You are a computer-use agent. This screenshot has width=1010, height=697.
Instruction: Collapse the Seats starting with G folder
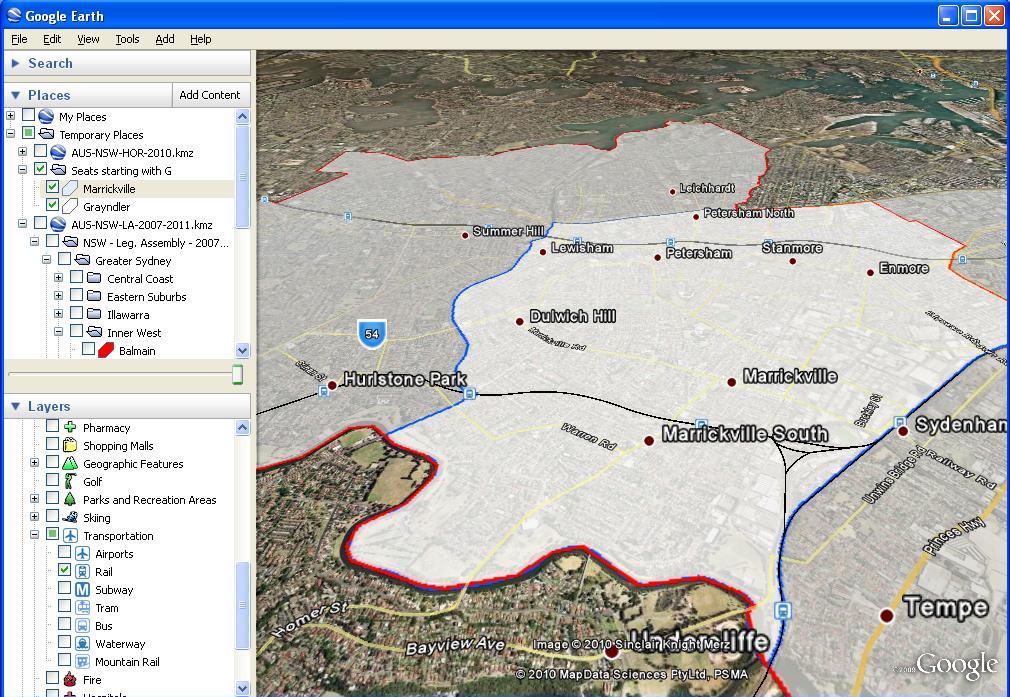pos(23,170)
